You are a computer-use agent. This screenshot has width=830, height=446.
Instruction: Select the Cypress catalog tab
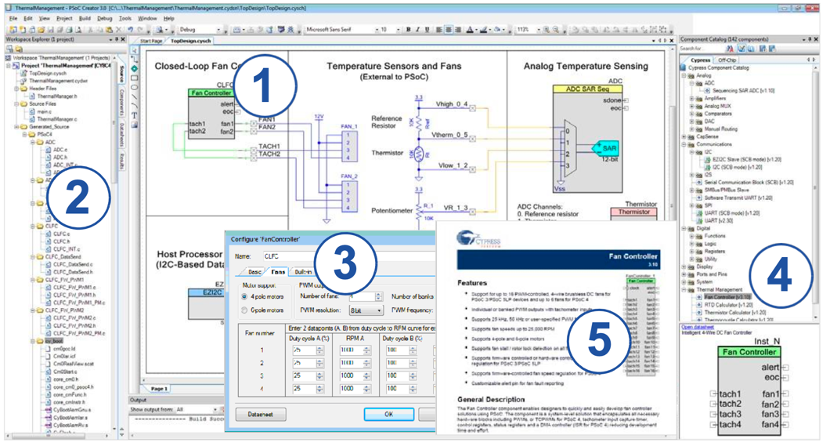pos(700,60)
